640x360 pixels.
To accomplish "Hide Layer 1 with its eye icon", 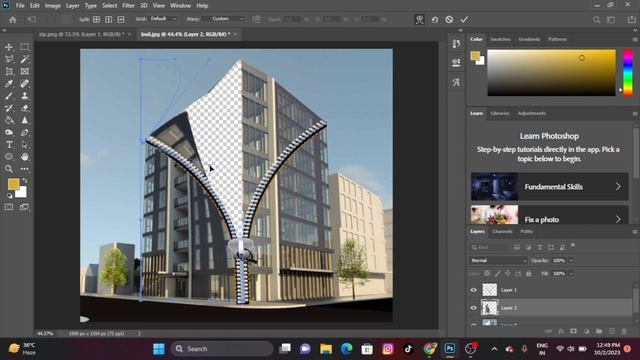I will tap(473, 290).
